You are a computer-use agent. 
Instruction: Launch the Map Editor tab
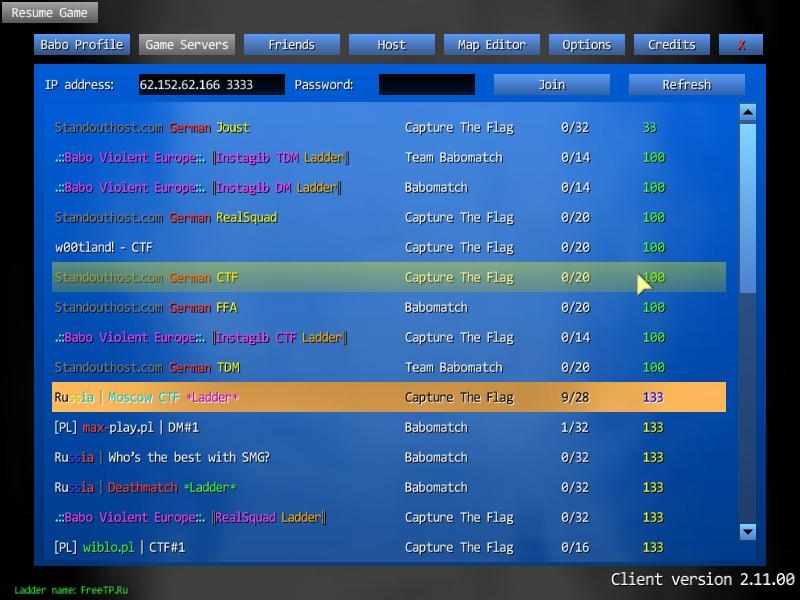(x=491, y=45)
